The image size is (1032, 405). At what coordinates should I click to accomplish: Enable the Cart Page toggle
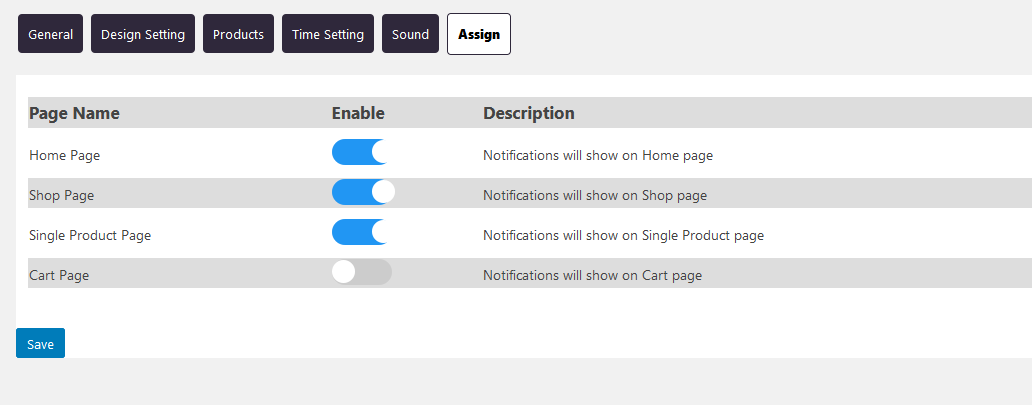pos(361,272)
